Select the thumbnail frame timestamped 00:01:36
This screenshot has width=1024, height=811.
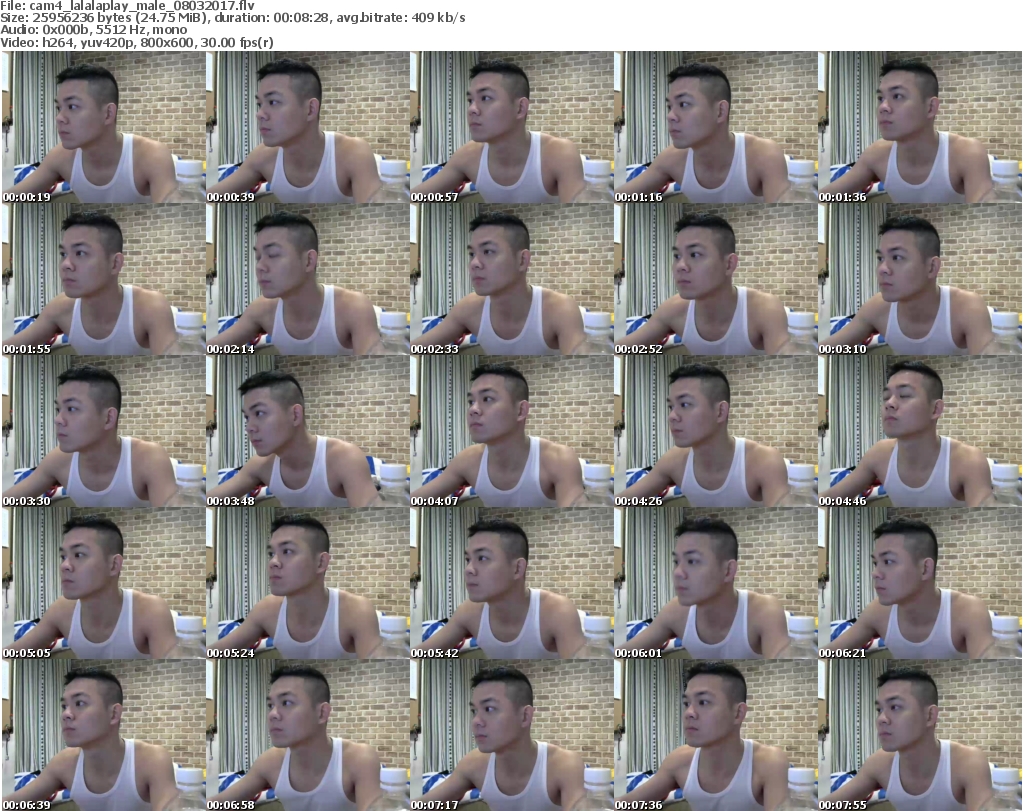(x=920, y=127)
